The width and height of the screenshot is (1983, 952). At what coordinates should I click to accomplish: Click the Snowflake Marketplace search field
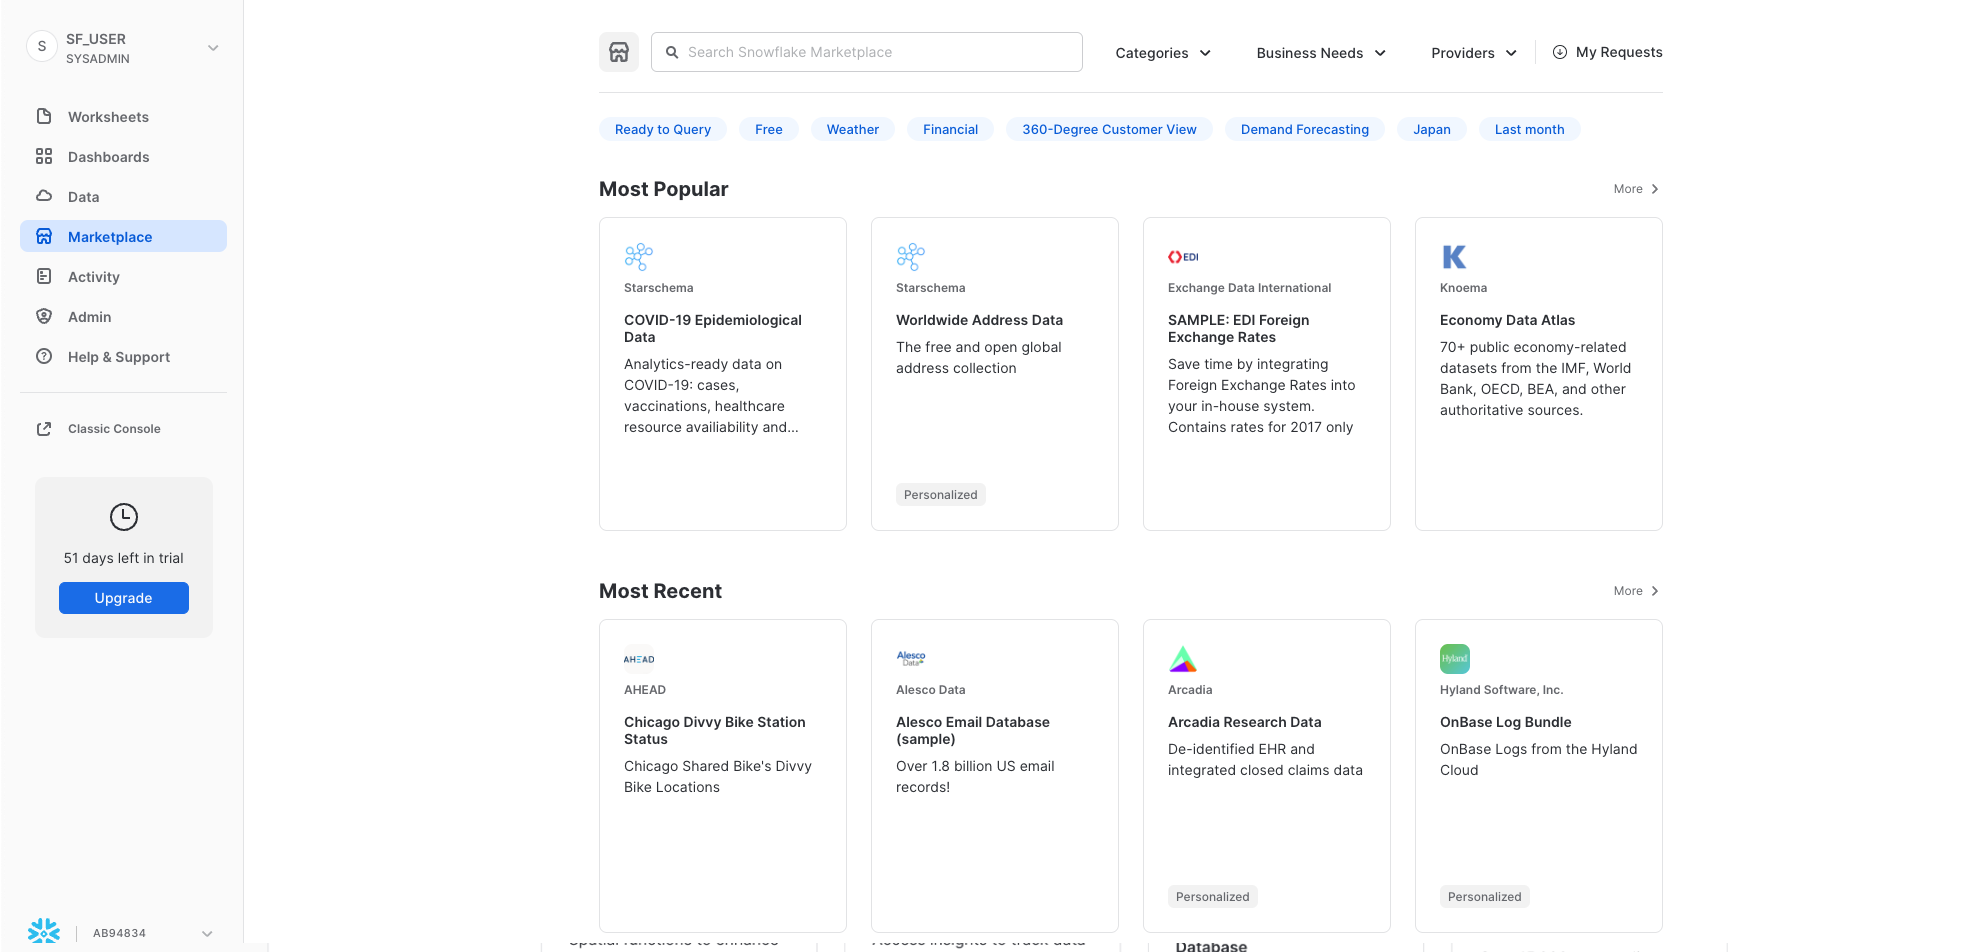point(866,51)
